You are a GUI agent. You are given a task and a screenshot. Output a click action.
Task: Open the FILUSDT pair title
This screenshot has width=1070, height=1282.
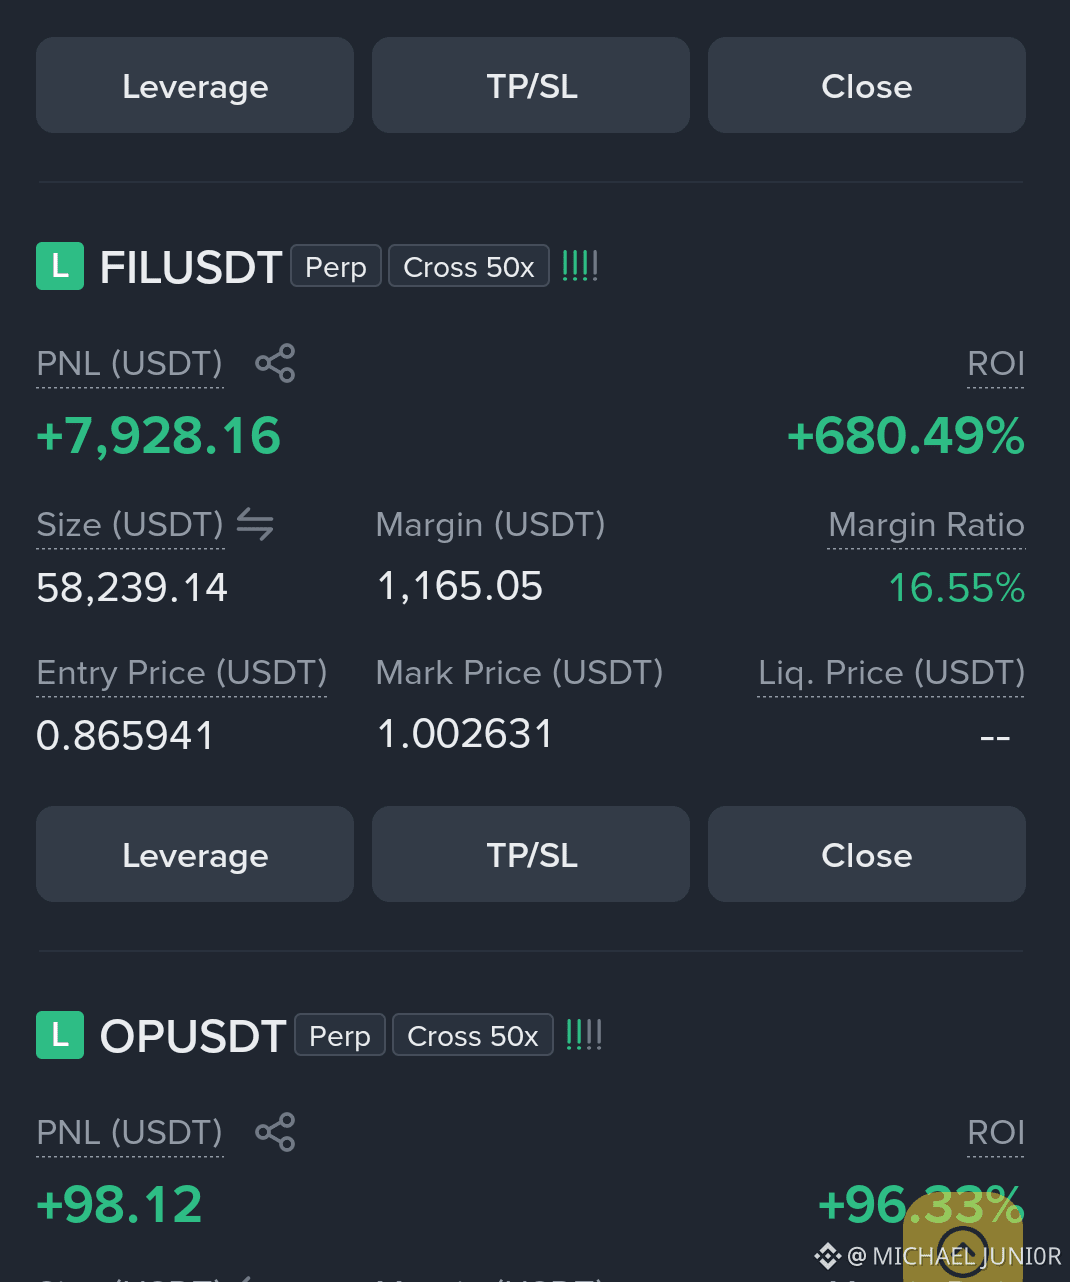191,267
